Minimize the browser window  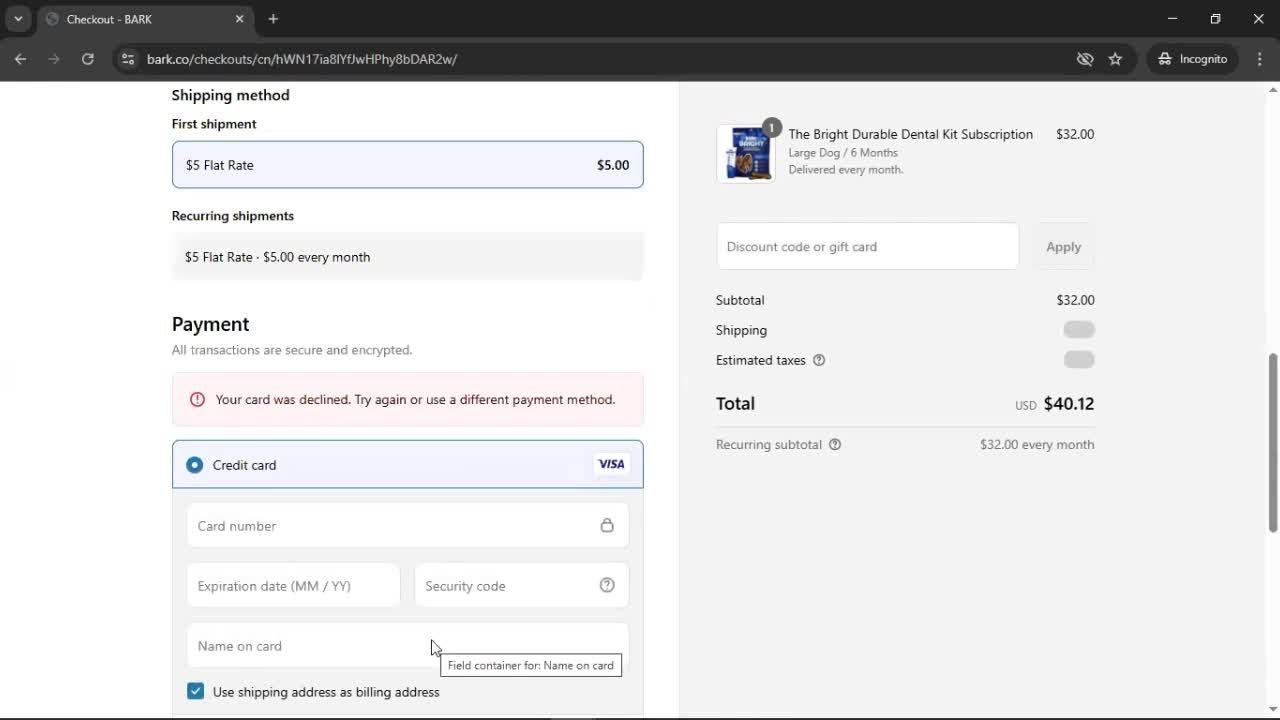point(1172,19)
